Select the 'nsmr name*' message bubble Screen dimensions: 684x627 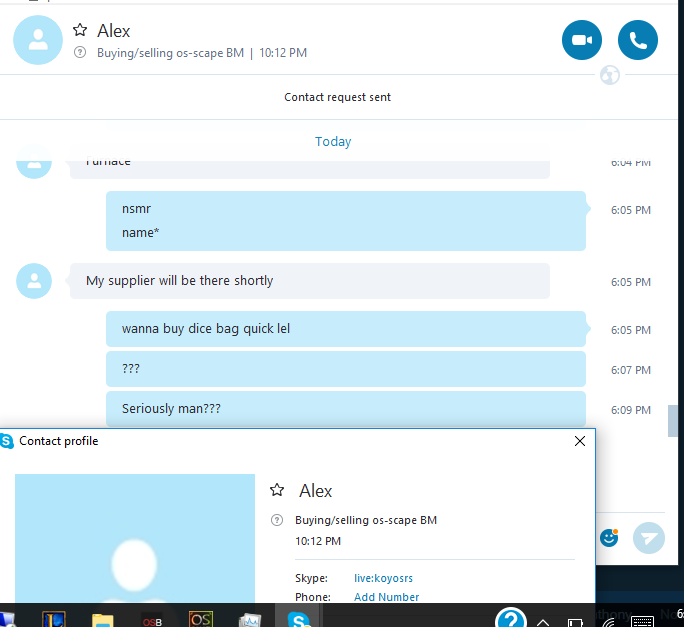346,221
